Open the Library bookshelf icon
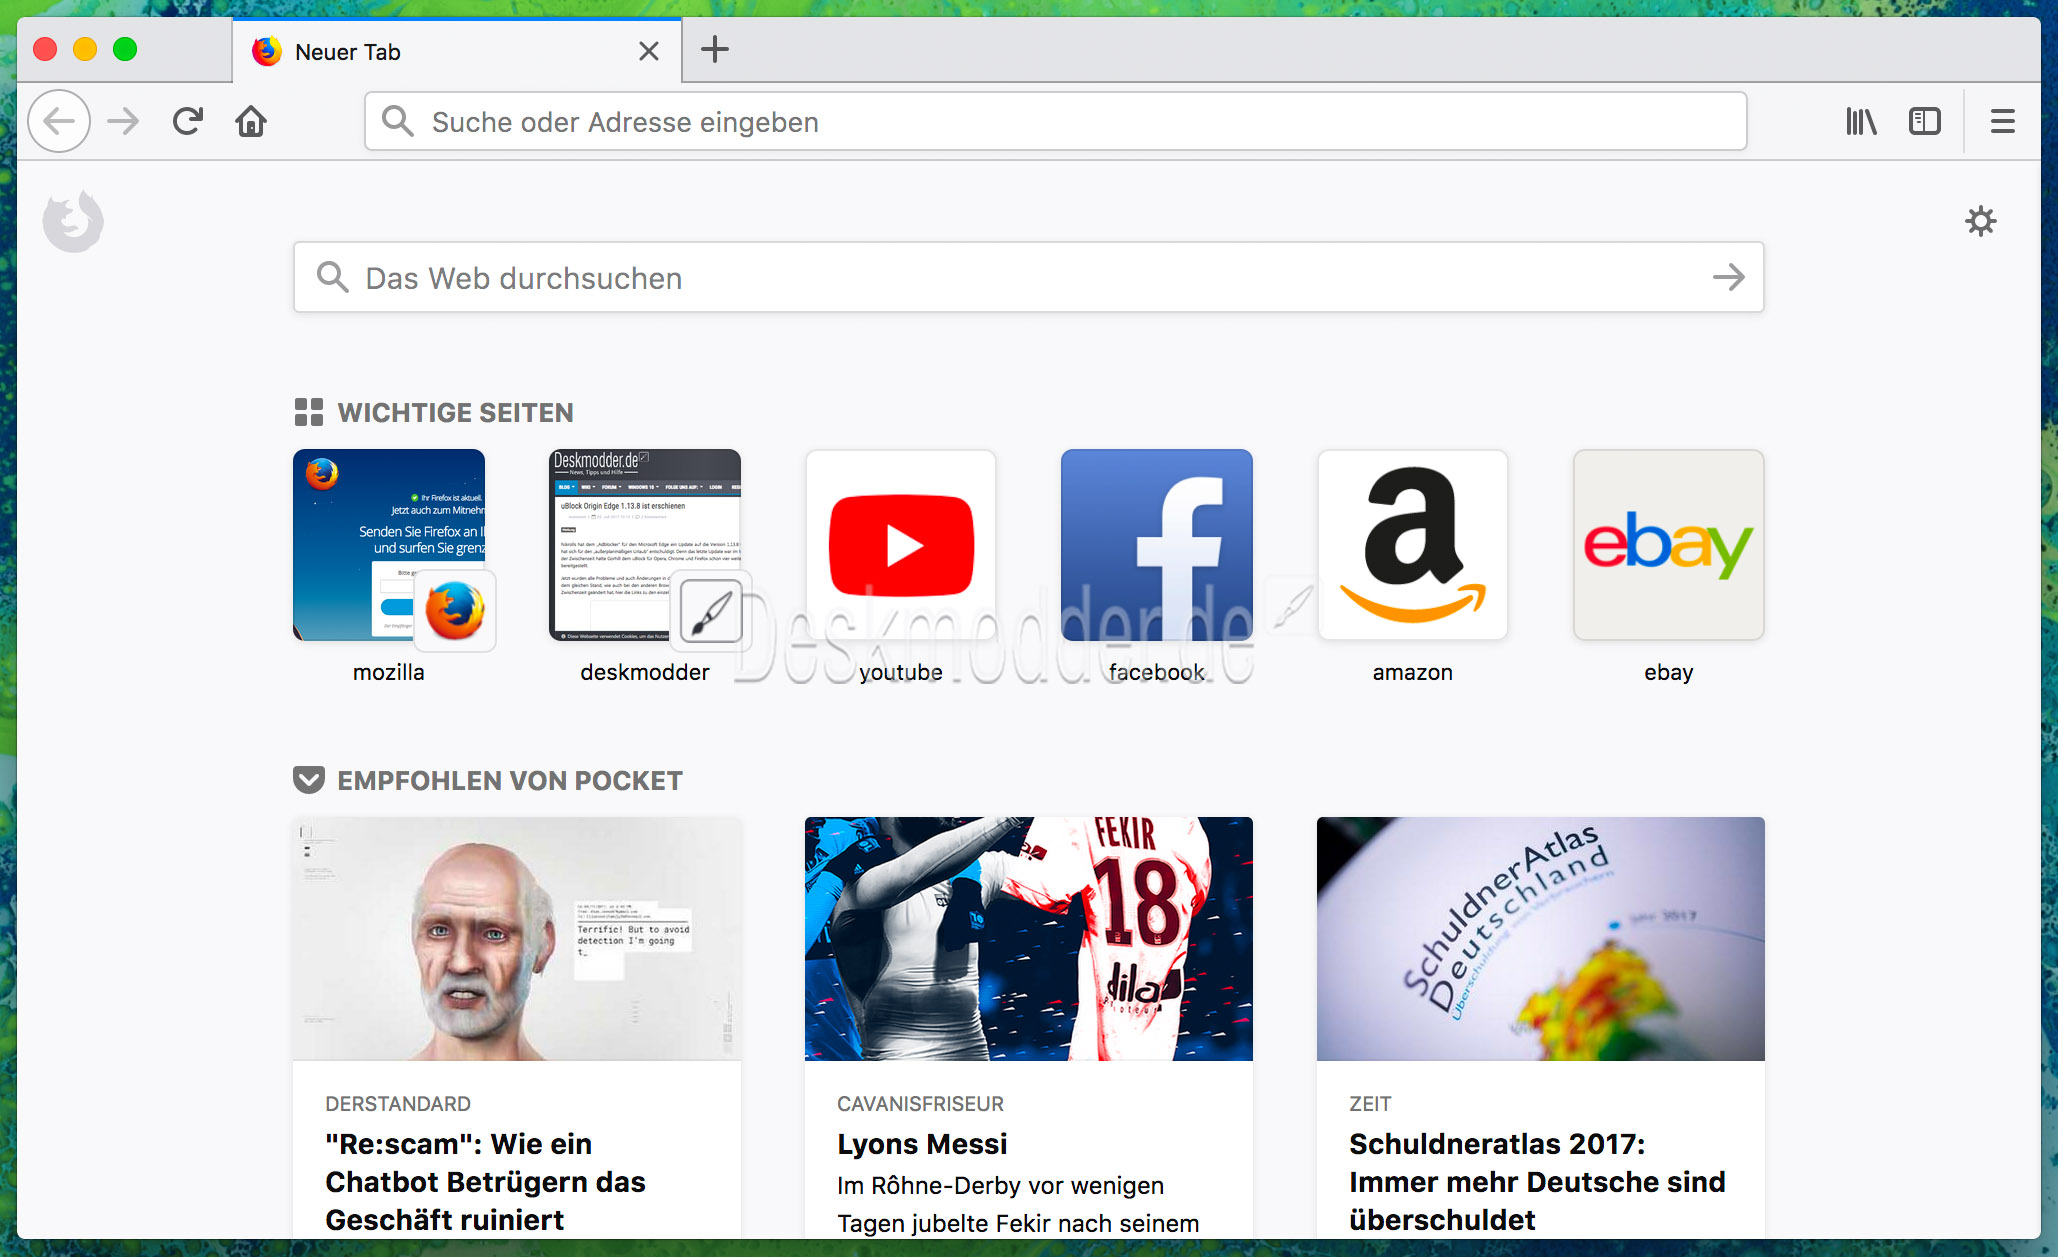This screenshot has width=2058, height=1257. tap(1861, 122)
